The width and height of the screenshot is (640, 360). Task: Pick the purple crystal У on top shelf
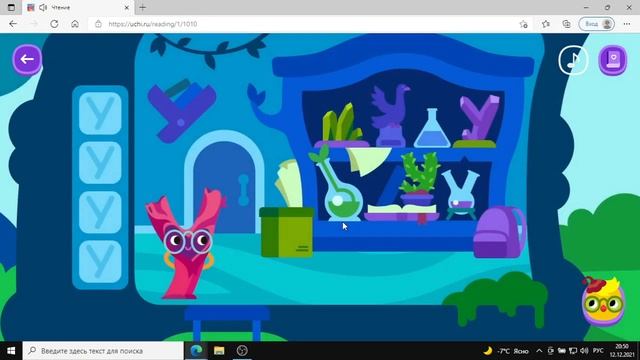(478, 118)
